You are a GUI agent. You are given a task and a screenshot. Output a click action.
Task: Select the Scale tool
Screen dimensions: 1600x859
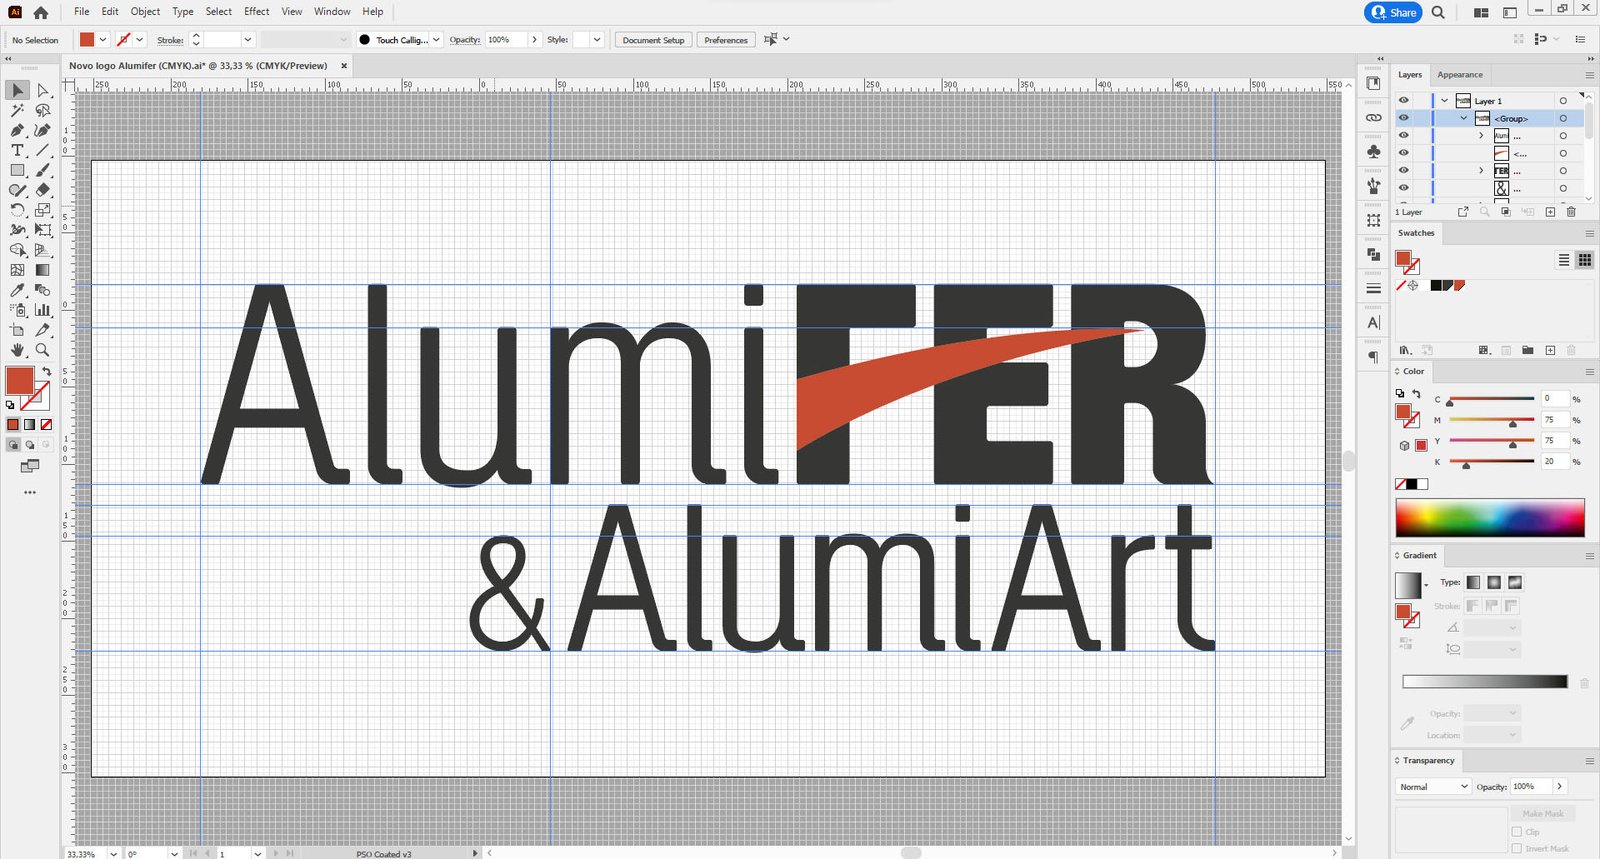pos(43,210)
